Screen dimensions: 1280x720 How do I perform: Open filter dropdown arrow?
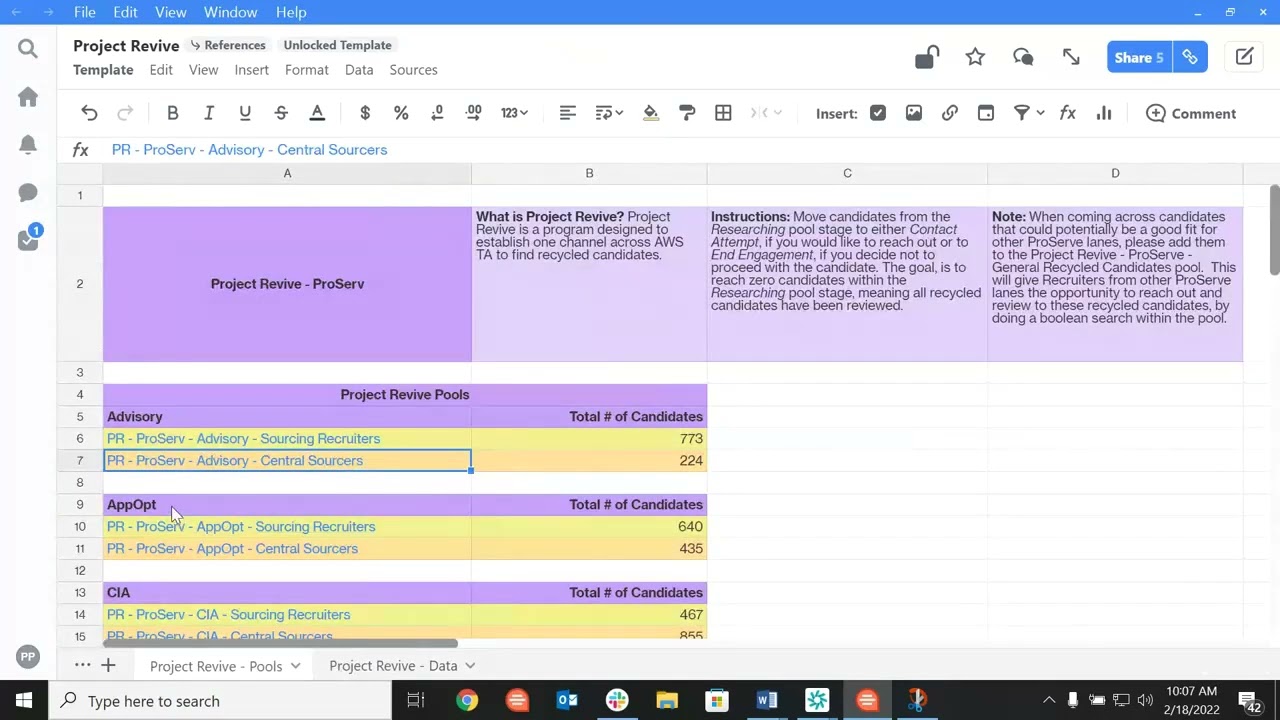(x=1040, y=113)
